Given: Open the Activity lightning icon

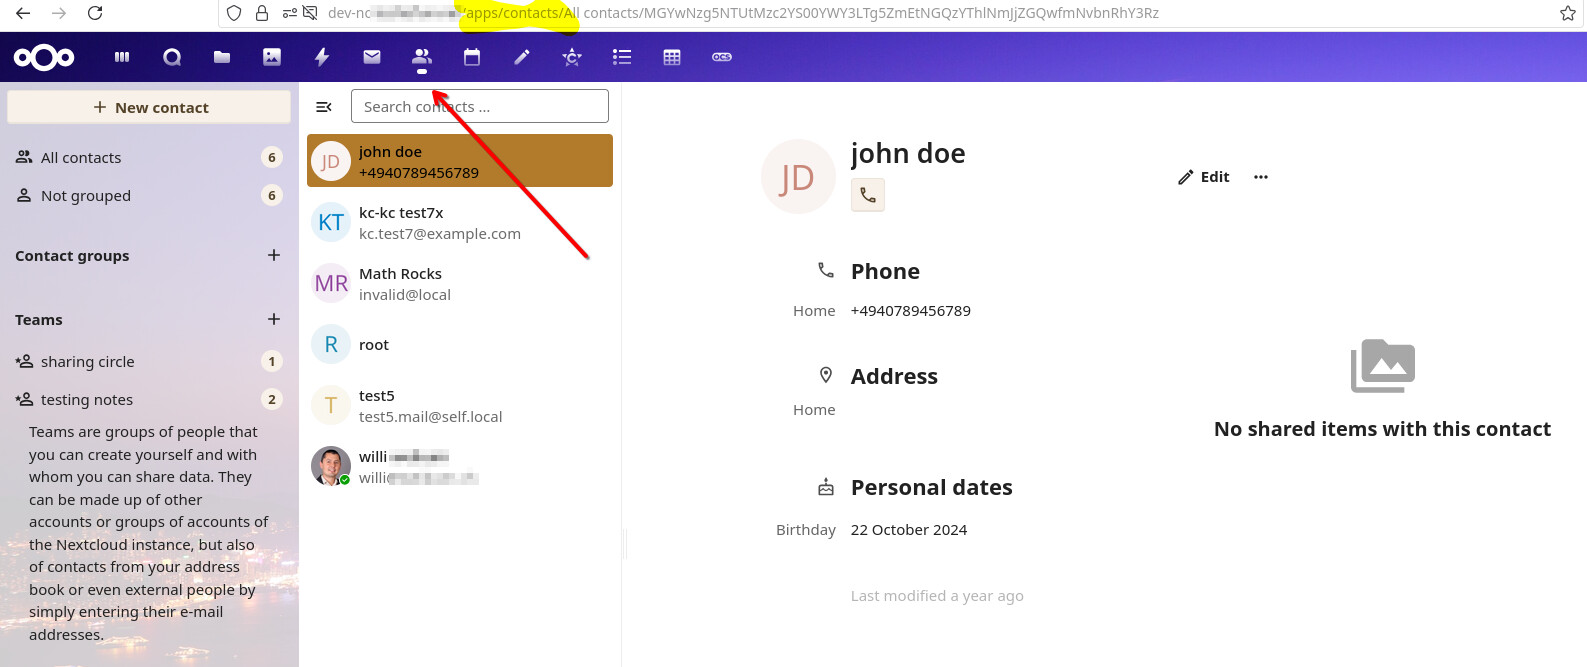Looking at the screenshot, I should [322, 57].
